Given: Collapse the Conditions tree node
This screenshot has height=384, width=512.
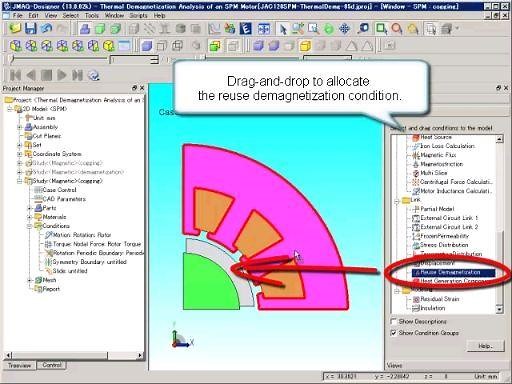Looking at the screenshot, I should click(x=30, y=226).
